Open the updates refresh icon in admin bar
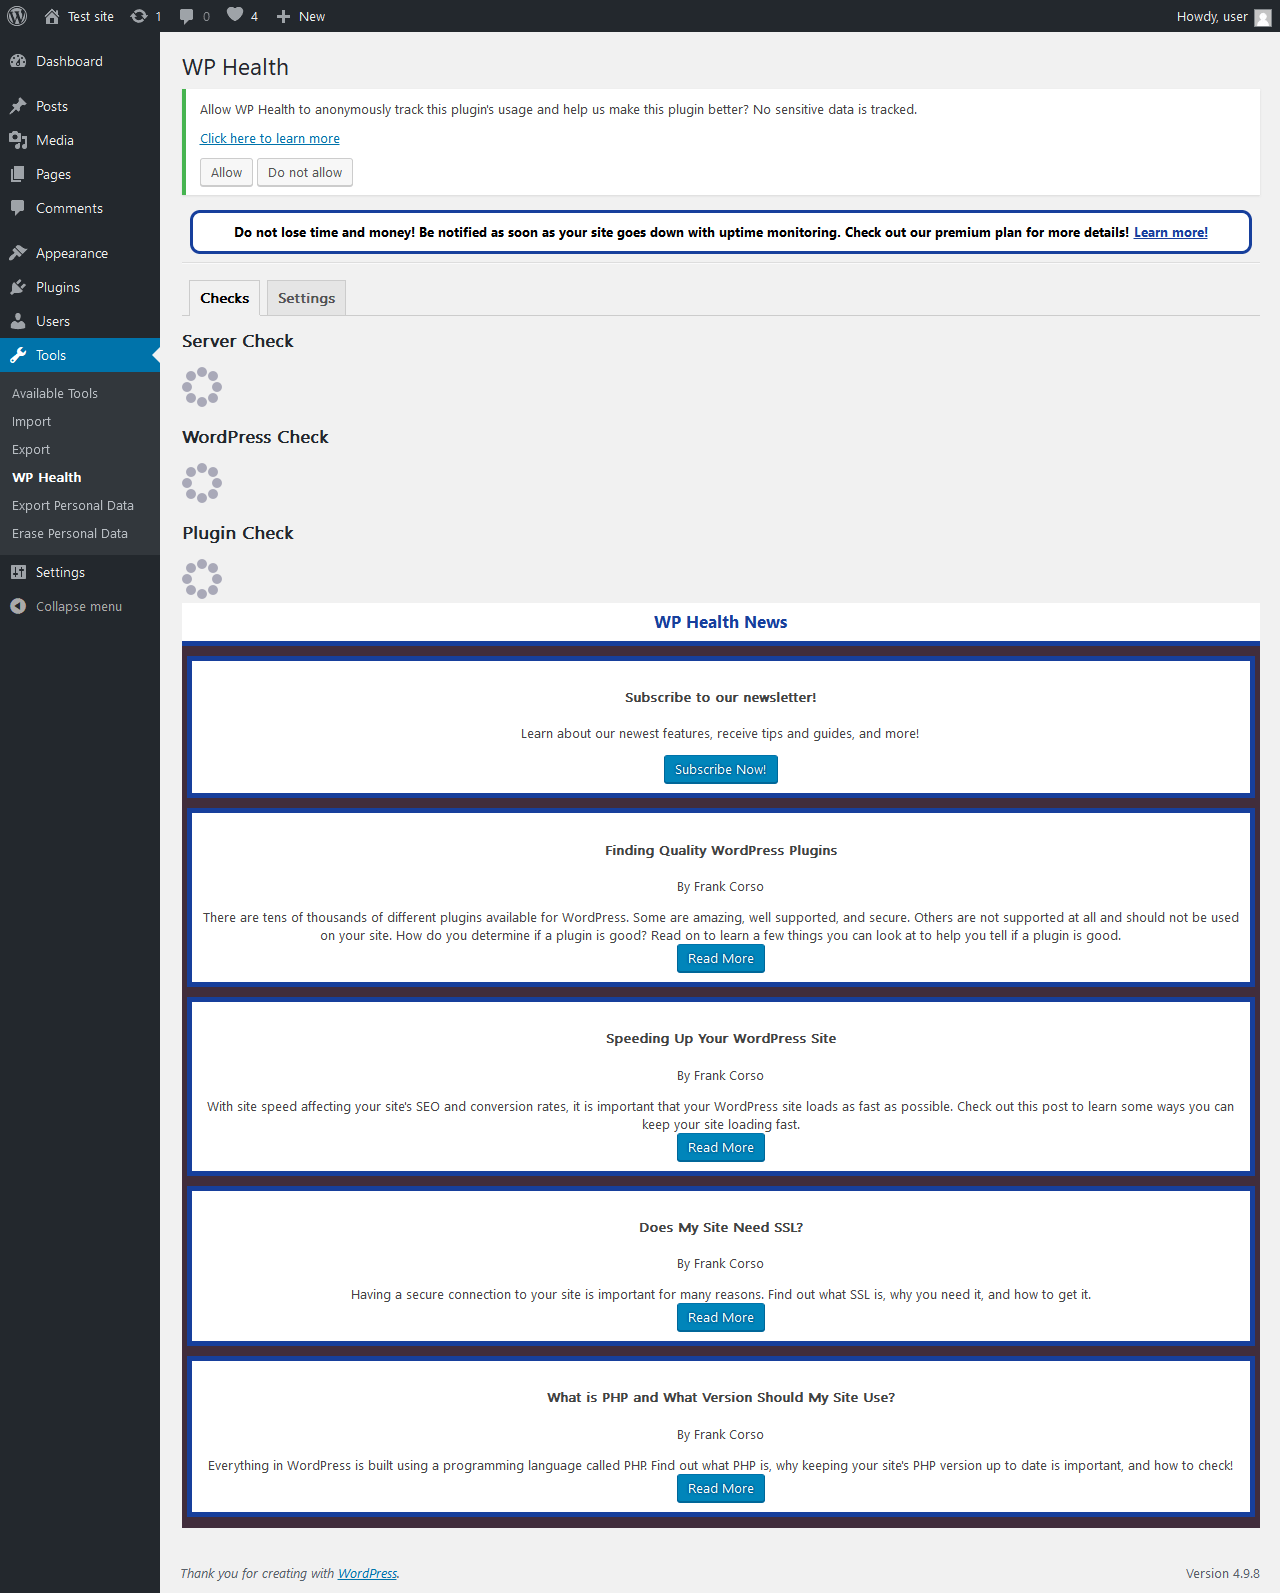1280x1593 pixels. pyautogui.click(x=139, y=16)
